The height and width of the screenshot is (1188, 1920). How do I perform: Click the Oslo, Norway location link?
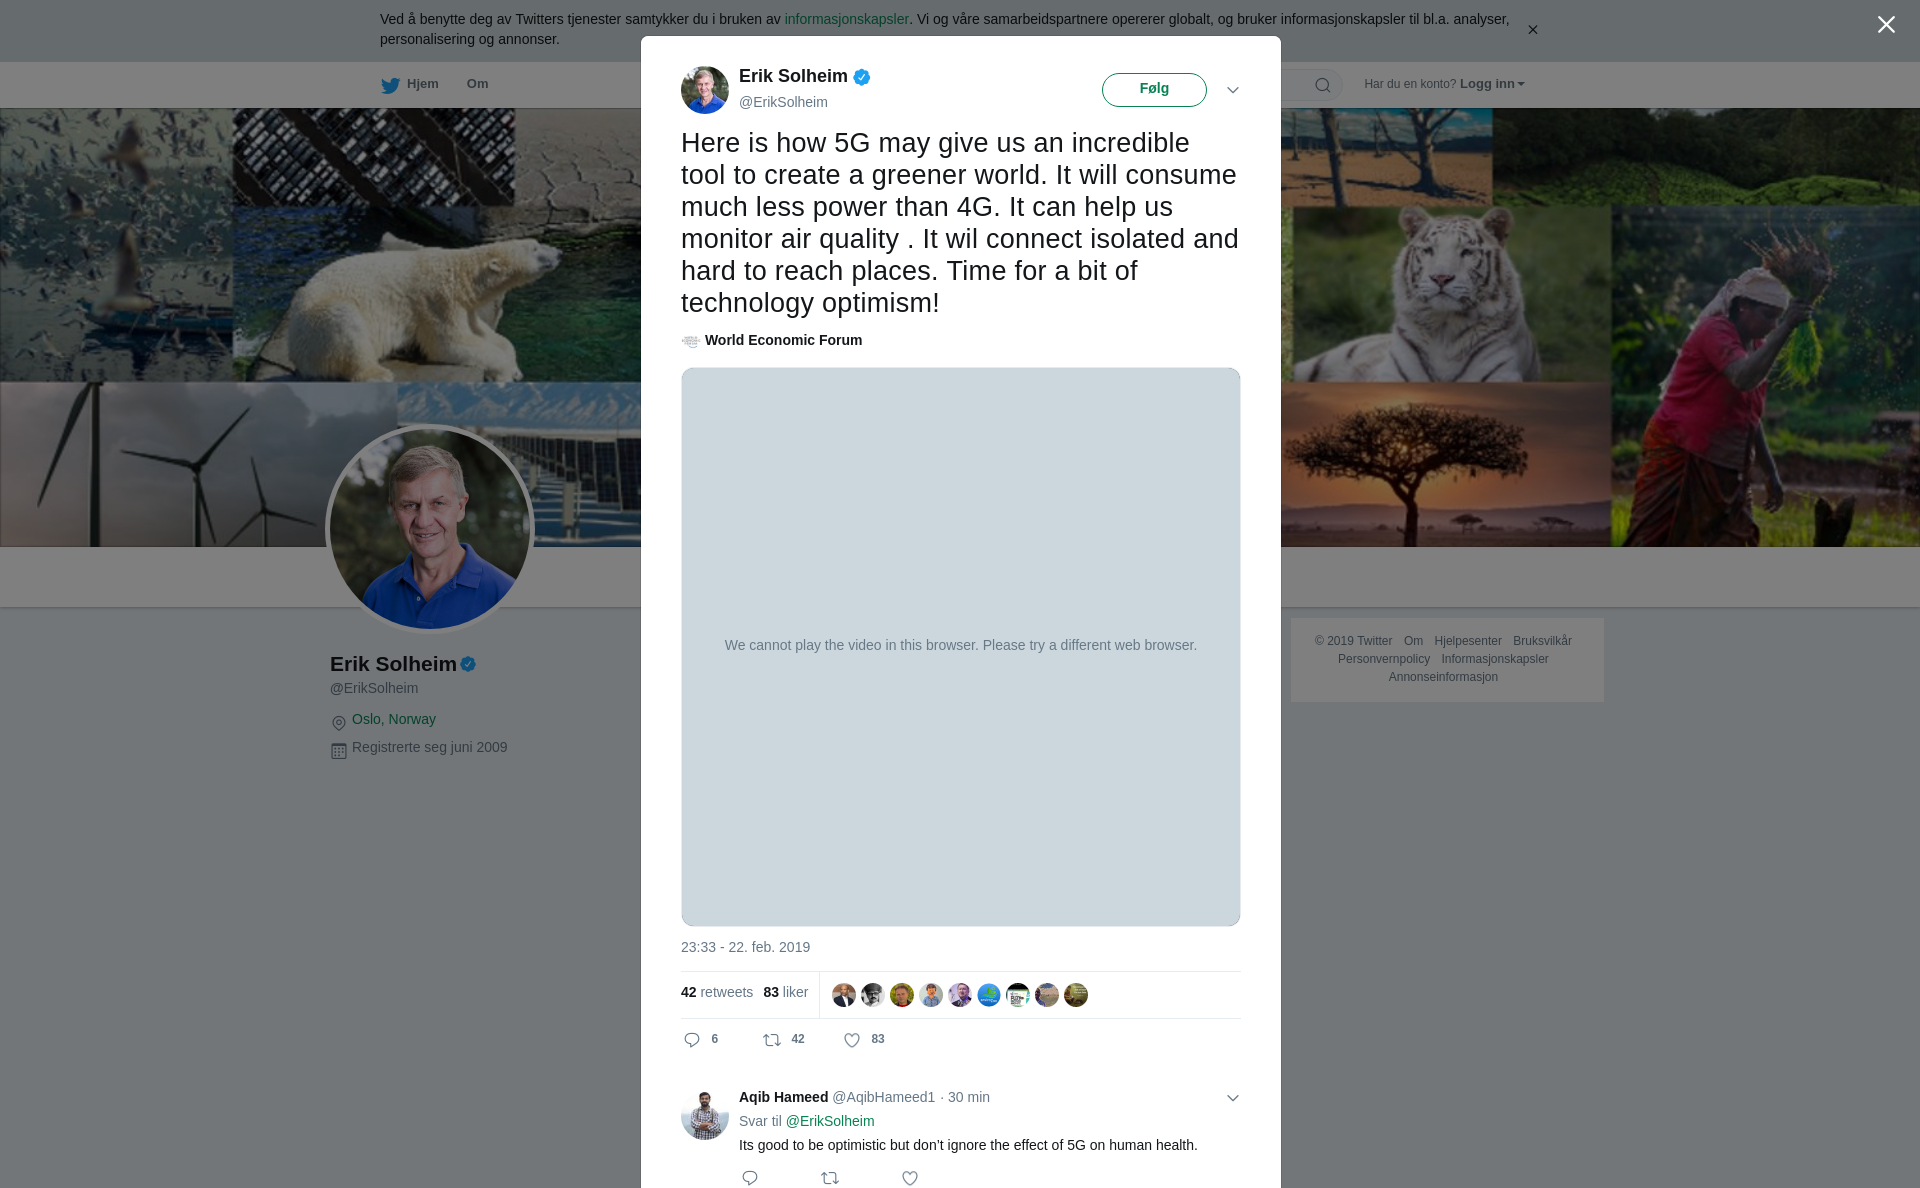pos(394,719)
